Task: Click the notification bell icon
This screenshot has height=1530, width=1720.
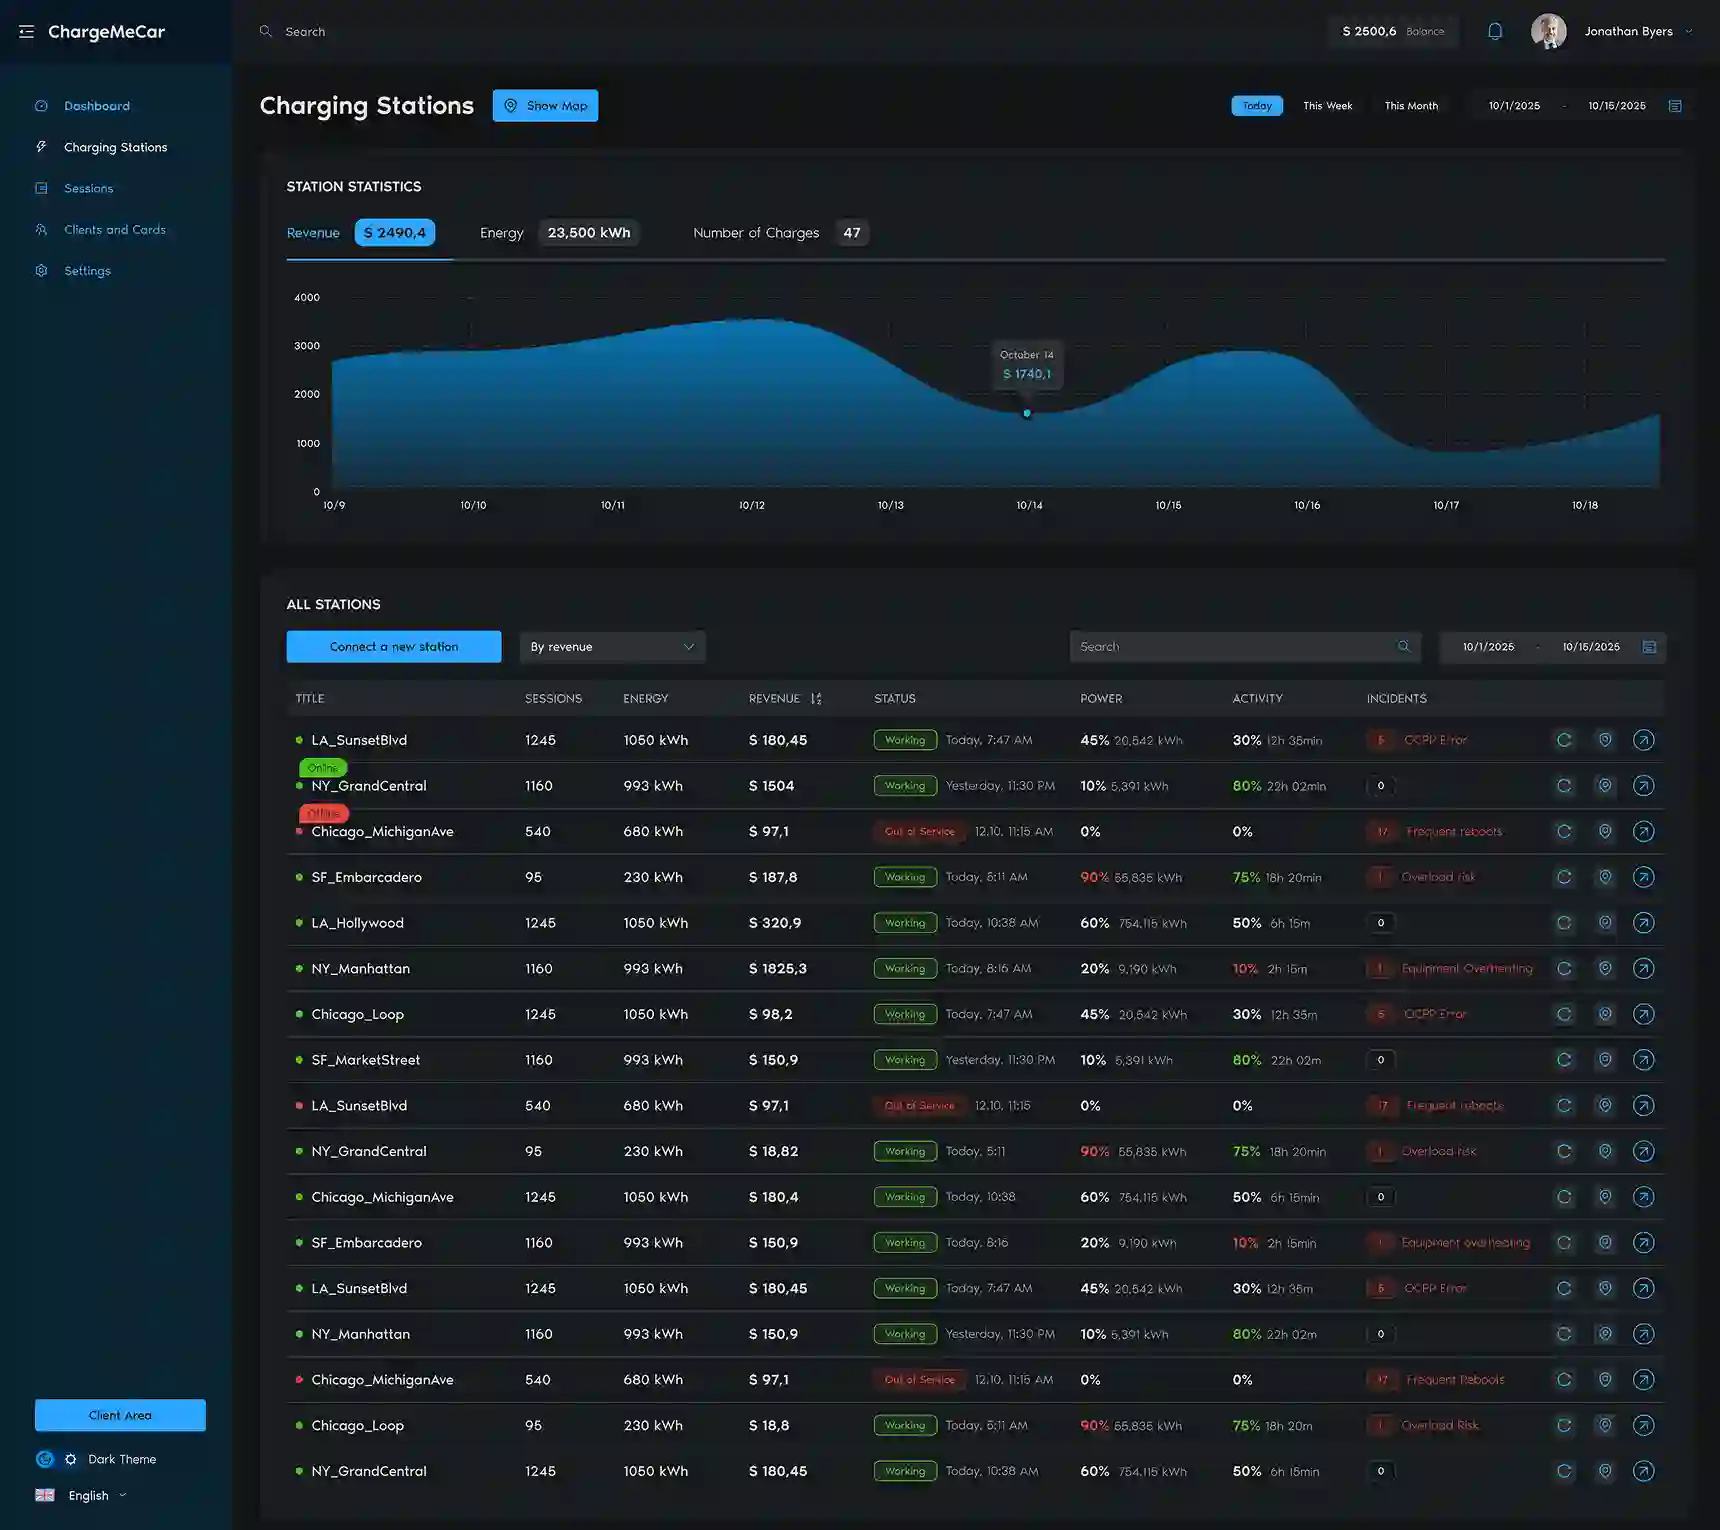Action: pyautogui.click(x=1495, y=31)
